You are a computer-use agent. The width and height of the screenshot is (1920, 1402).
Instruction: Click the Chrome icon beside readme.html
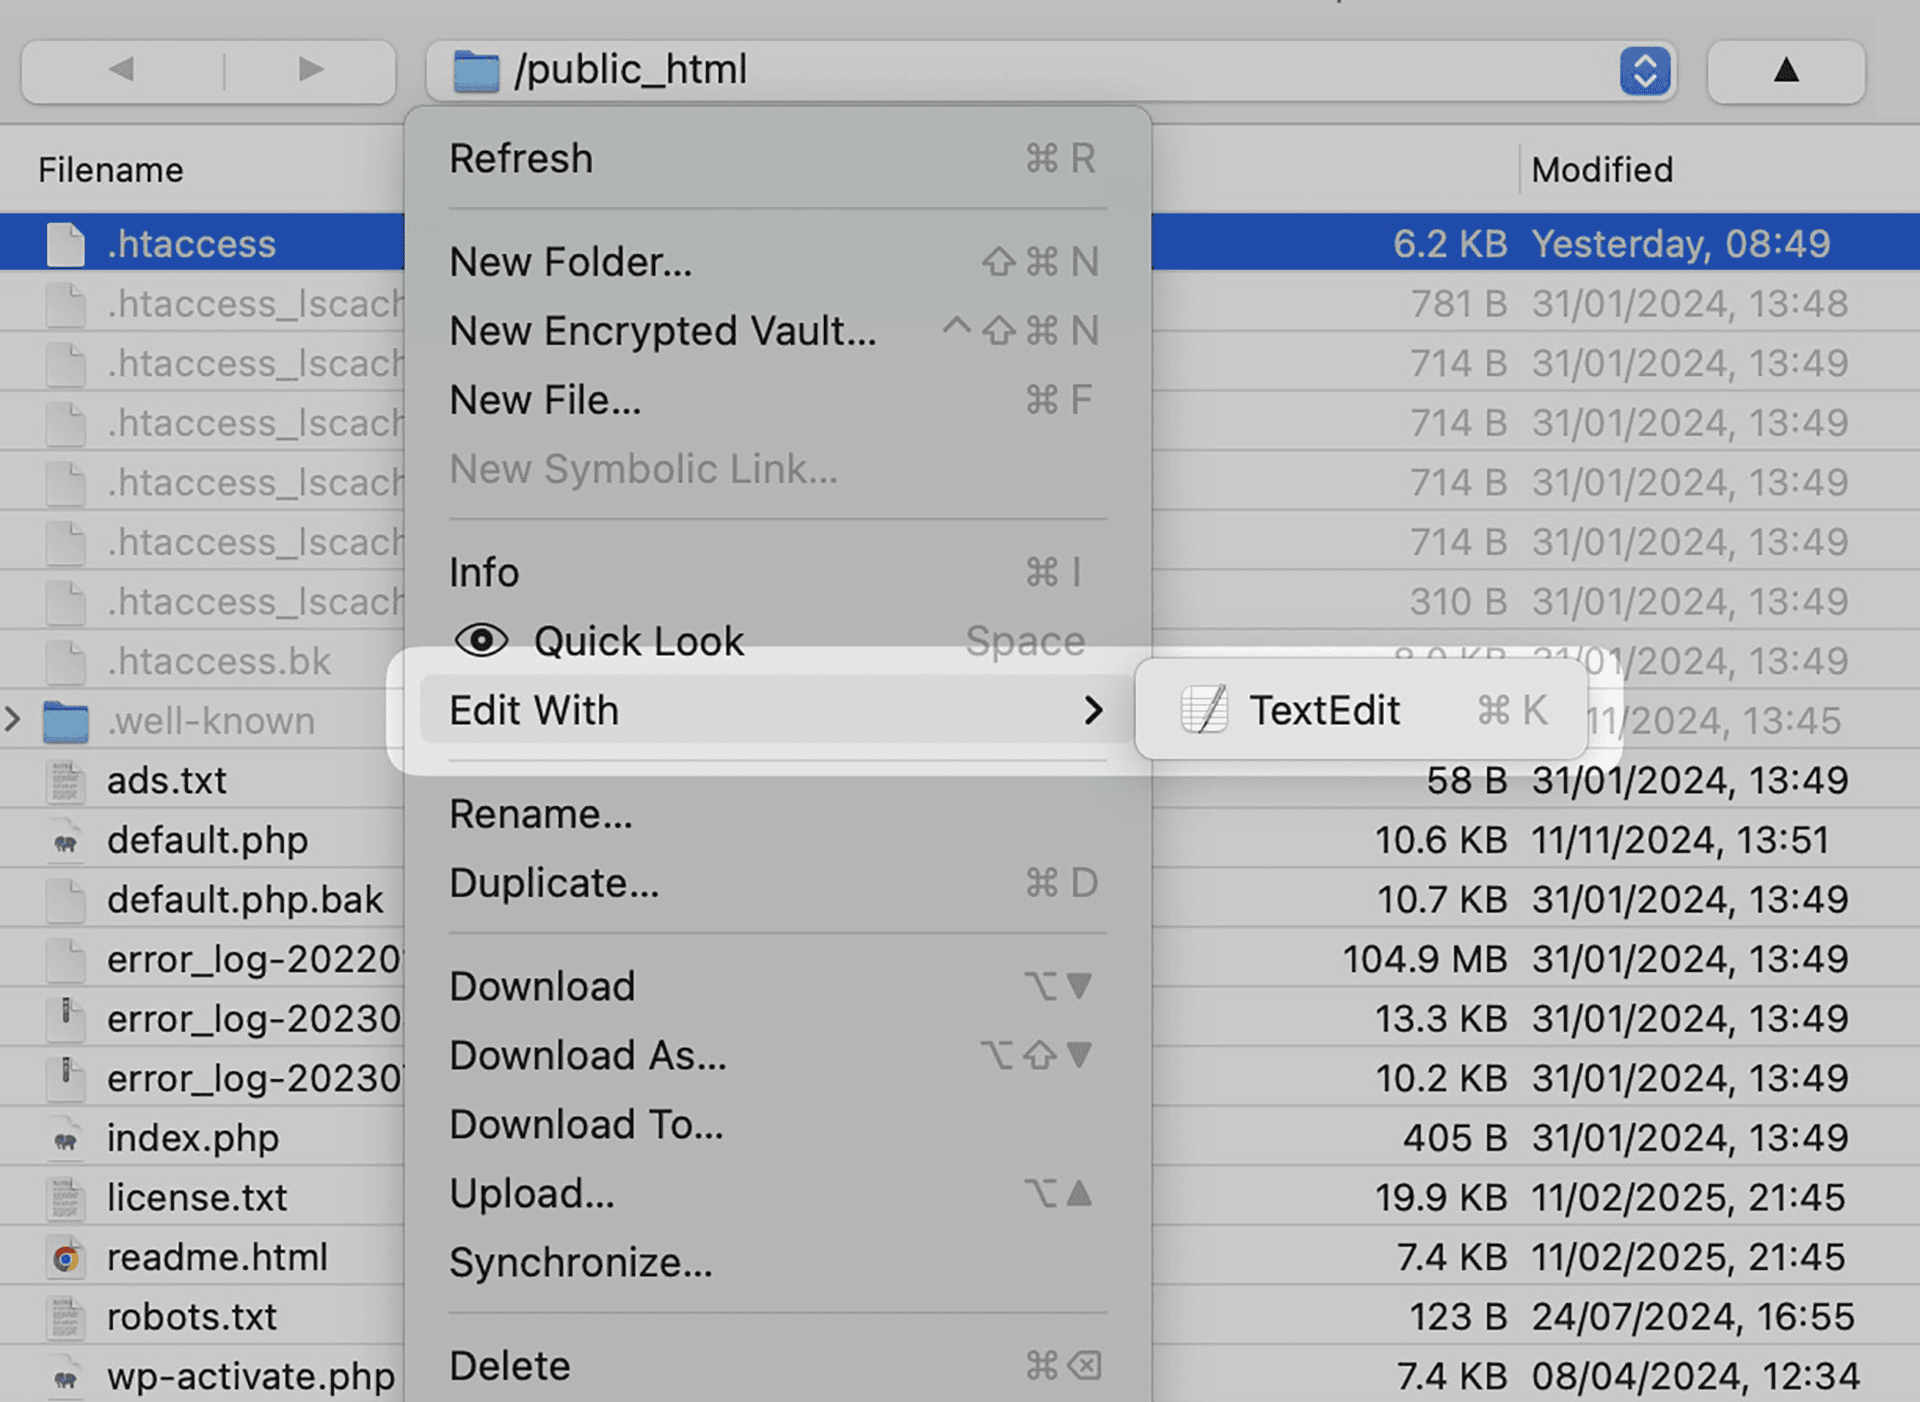point(66,1257)
